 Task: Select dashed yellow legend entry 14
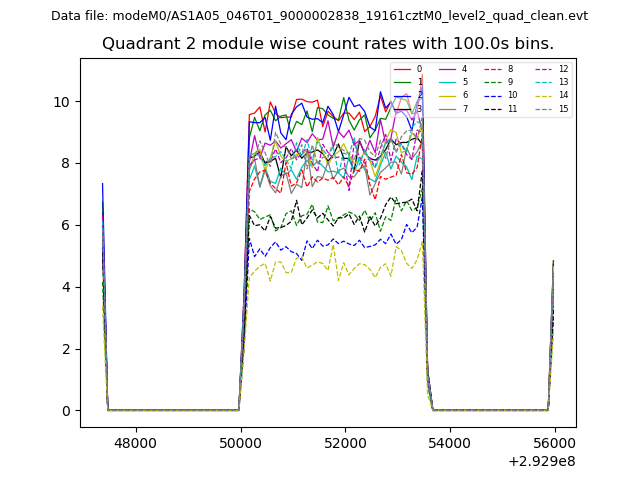pos(549,95)
